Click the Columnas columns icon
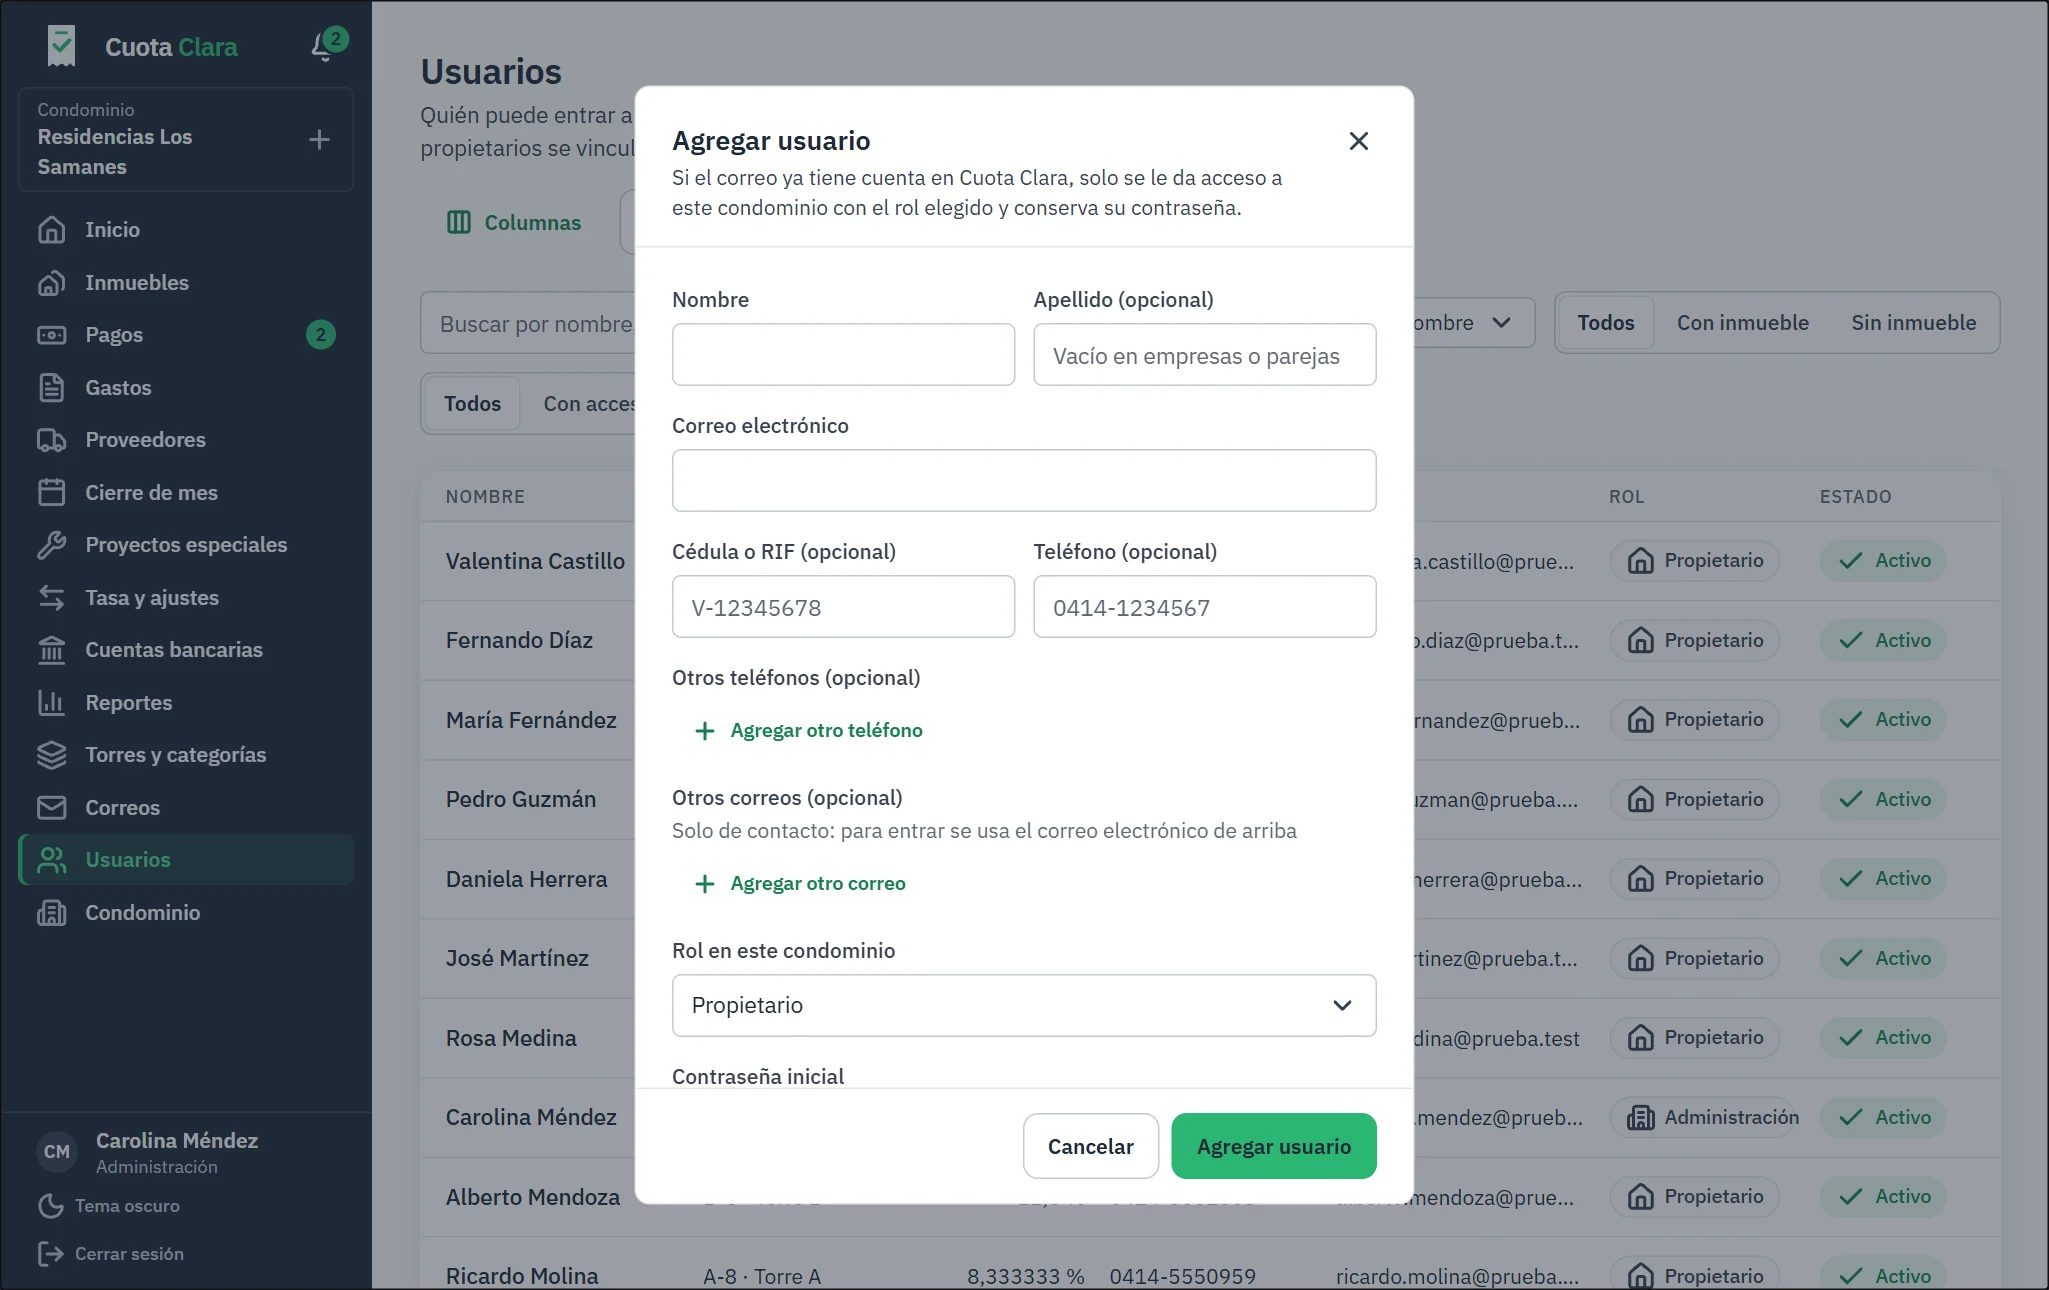The height and width of the screenshot is (1290, 2049). tap(458, 223)
